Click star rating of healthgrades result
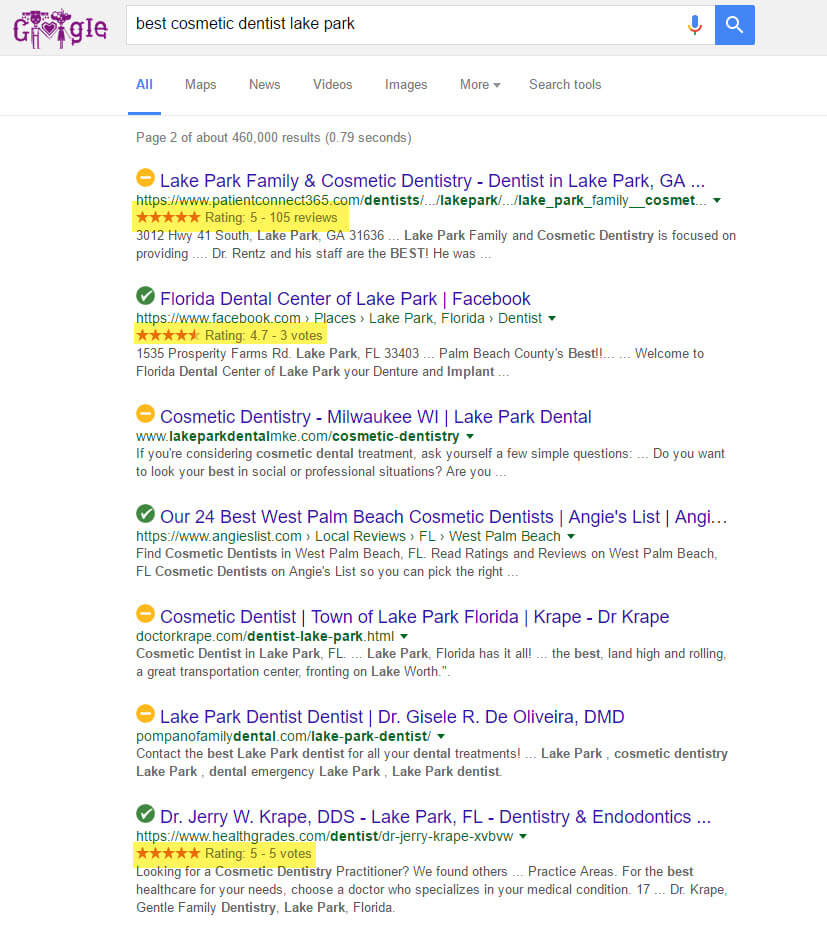The height and width of the screenshot is (932, 827). coord(168,854)
